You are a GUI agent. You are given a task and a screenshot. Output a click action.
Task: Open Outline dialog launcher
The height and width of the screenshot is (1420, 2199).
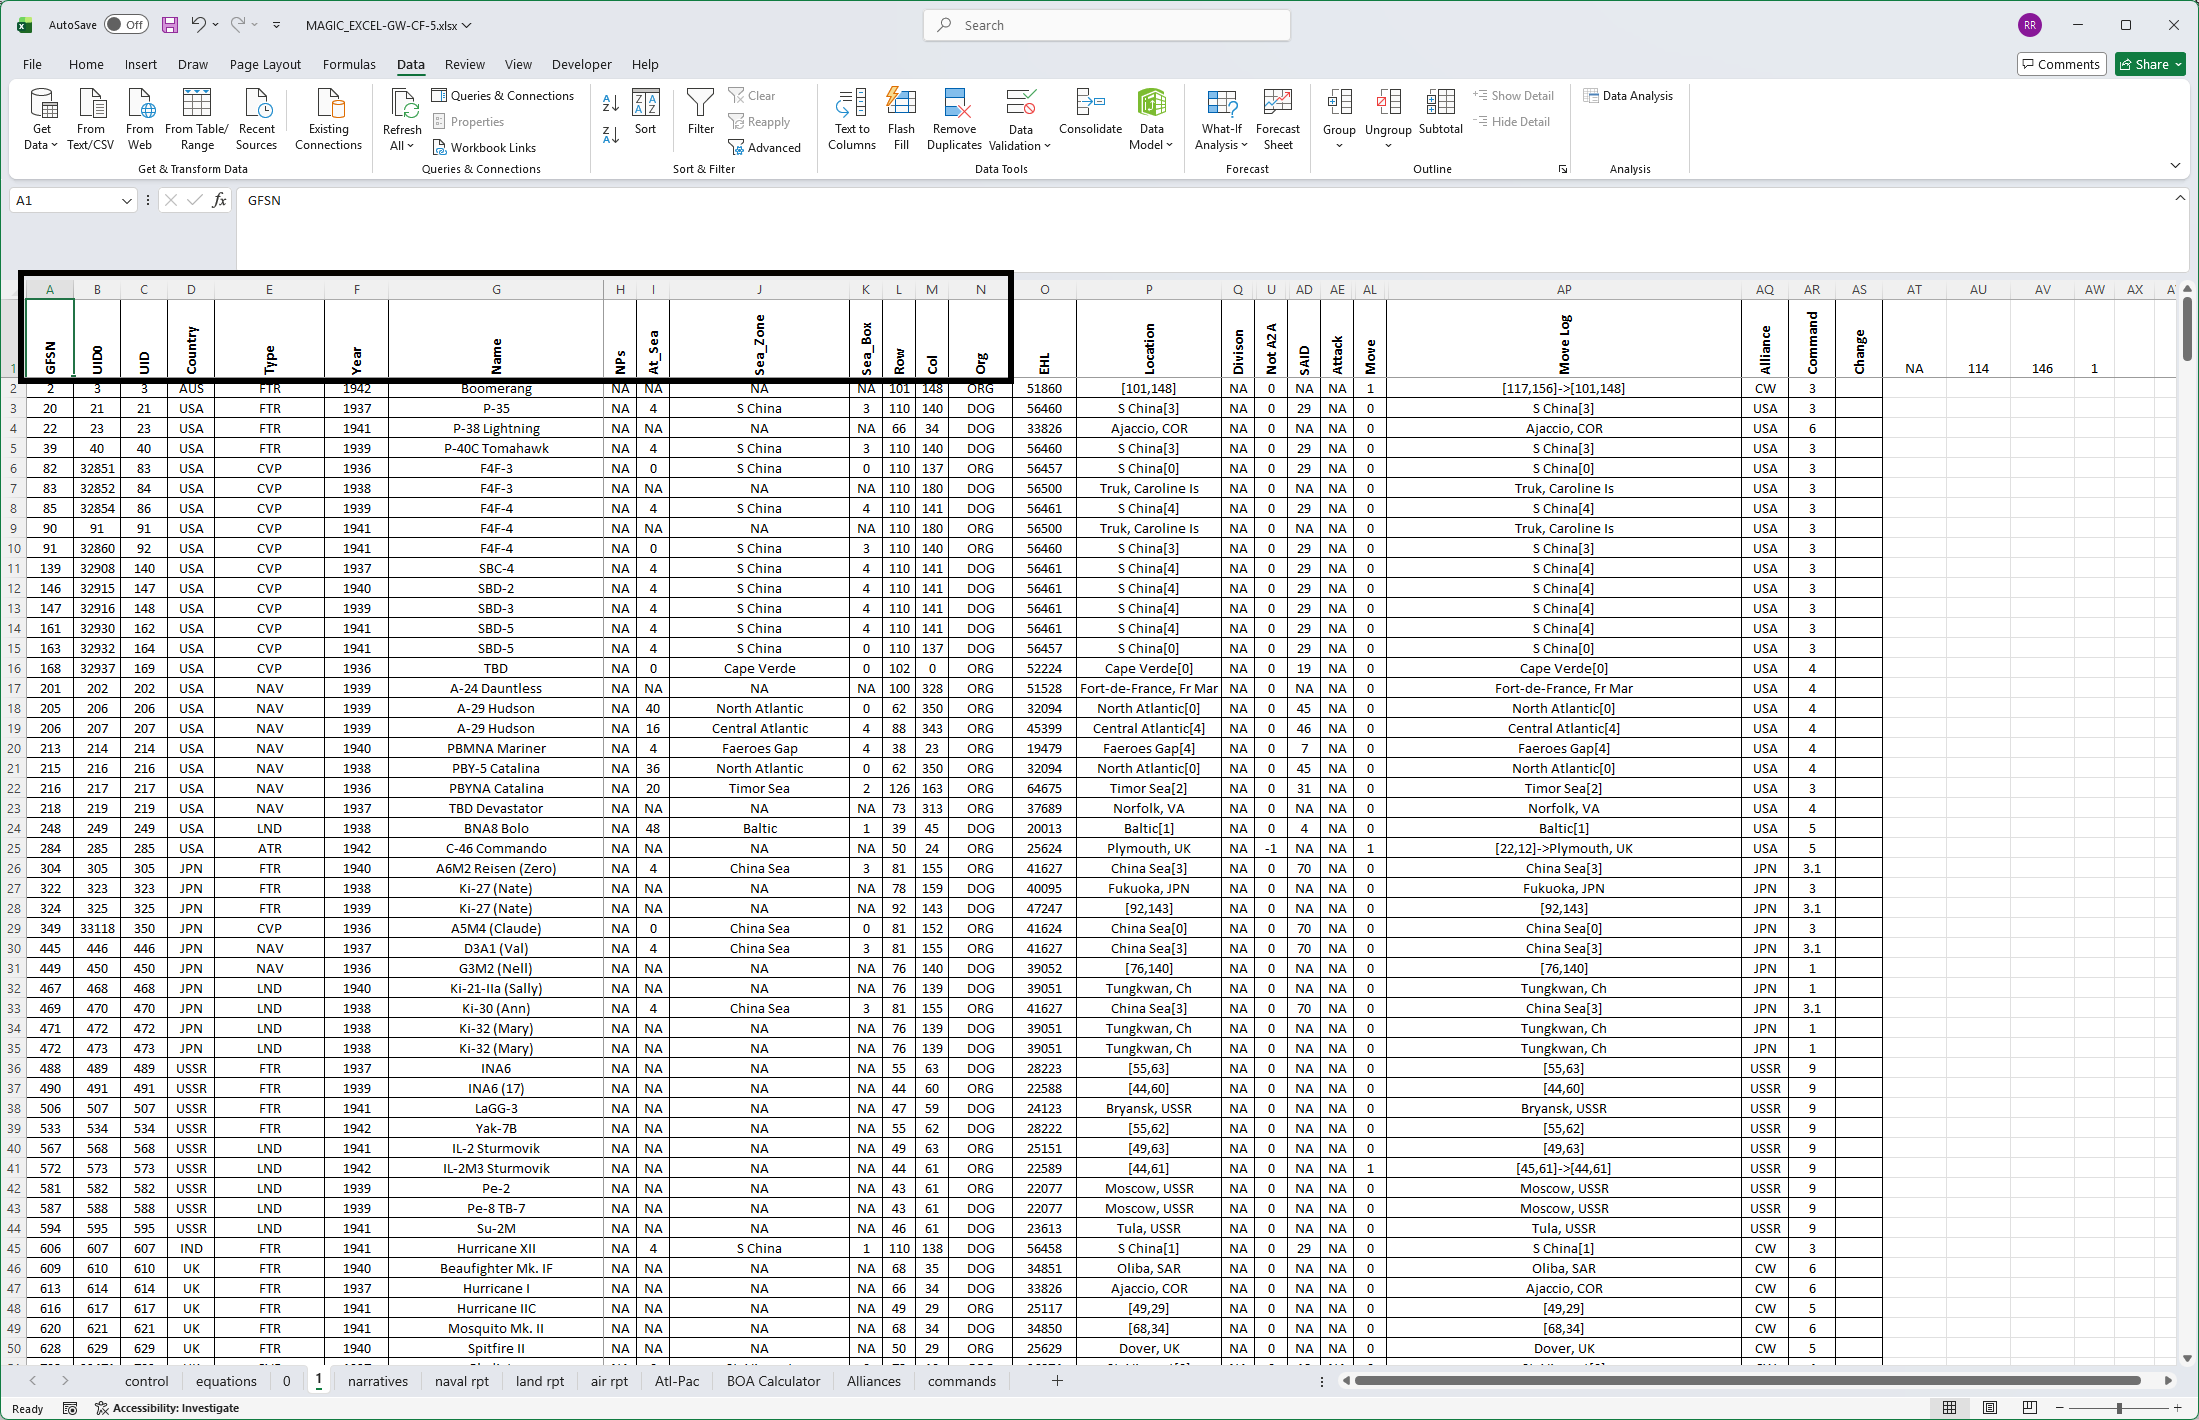pyautogui.click(x=1563, y=169)
